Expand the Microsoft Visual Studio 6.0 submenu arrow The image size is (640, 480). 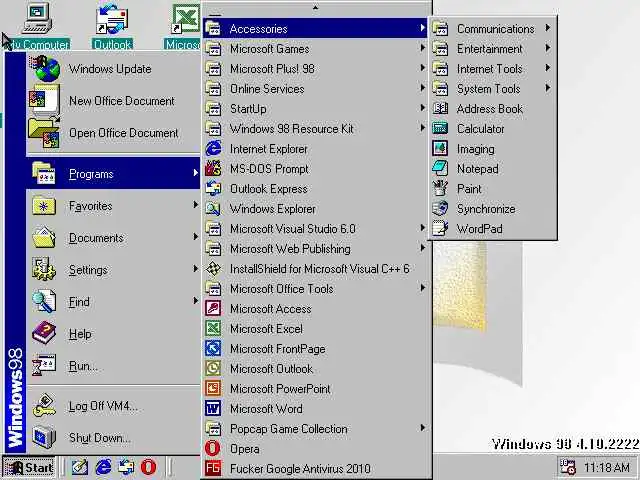(422, 228)
